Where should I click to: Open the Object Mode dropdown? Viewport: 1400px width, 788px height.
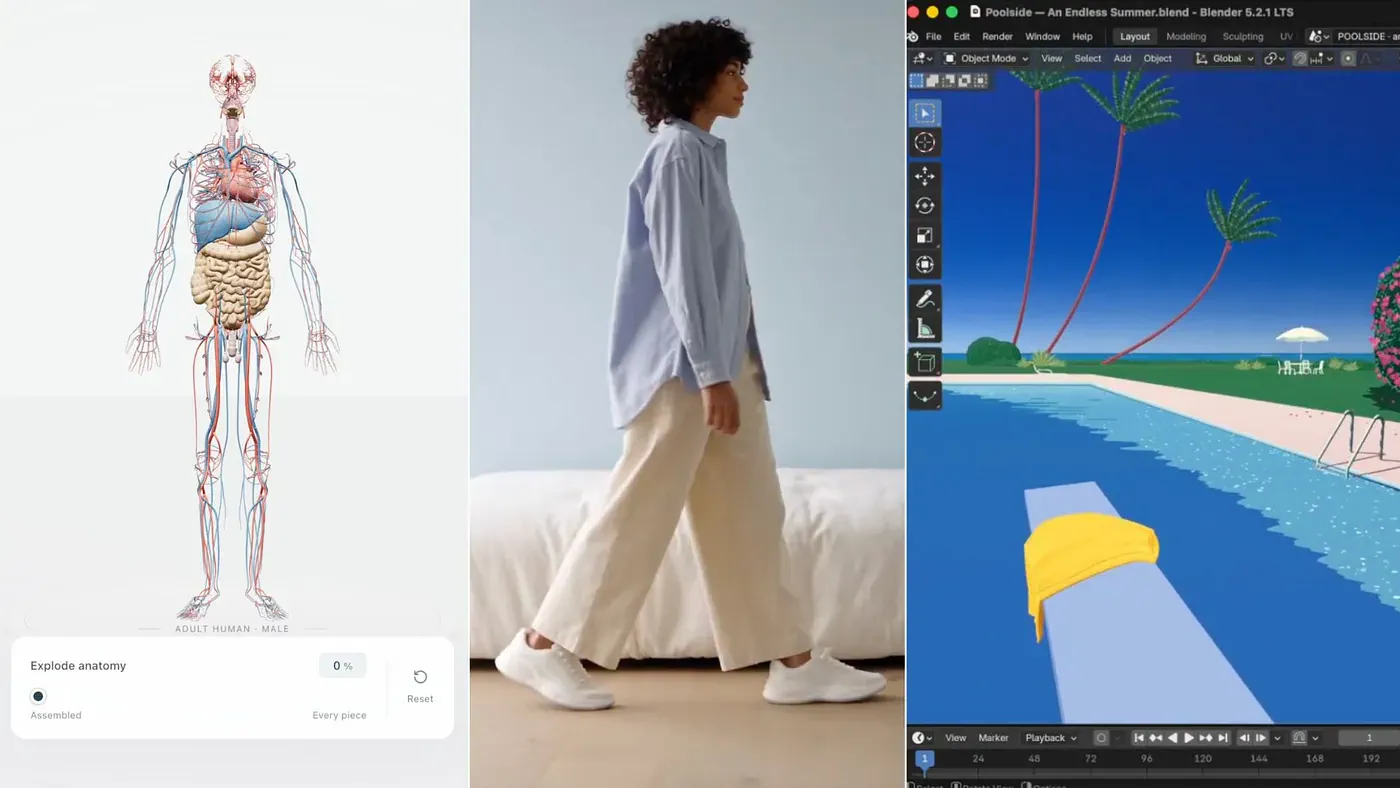(x=986, y=59)
